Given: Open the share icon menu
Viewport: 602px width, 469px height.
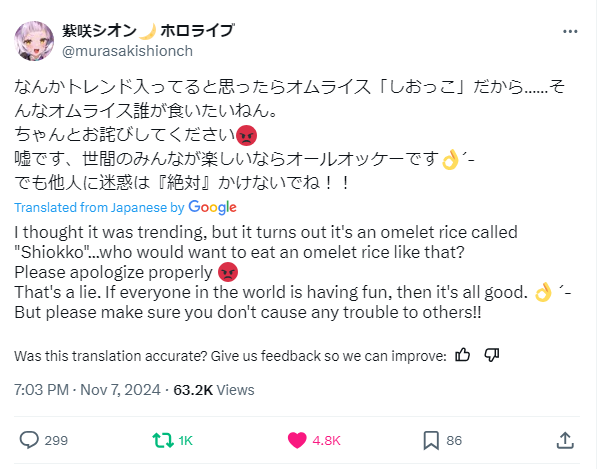Looking at the screenshot, I should (x=564, y=439).
